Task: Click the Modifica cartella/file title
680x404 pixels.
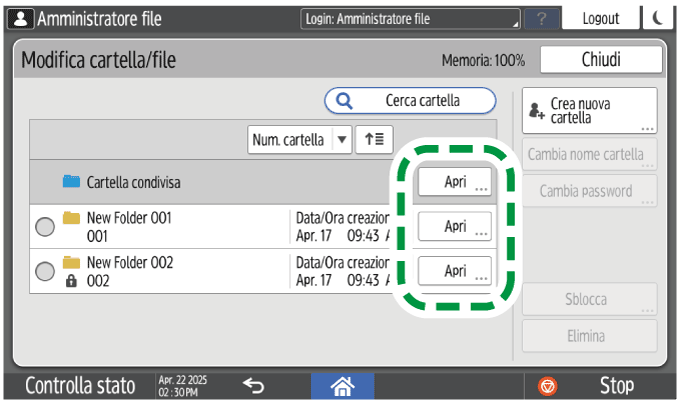Action: (99, 60)
